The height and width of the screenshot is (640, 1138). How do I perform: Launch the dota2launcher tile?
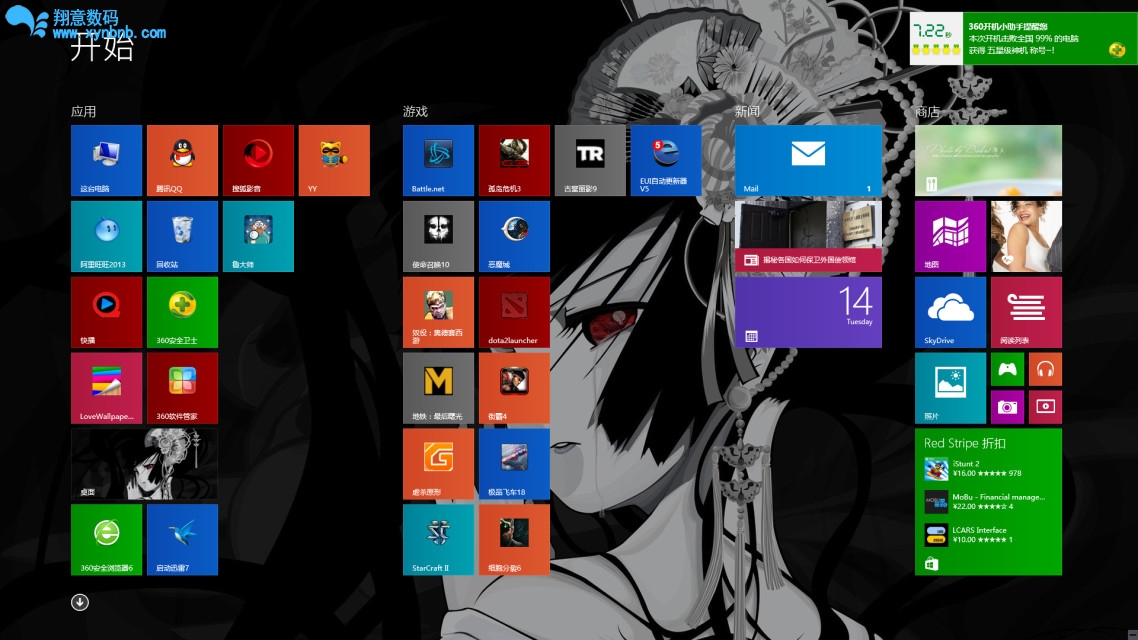tap(514, 312)
